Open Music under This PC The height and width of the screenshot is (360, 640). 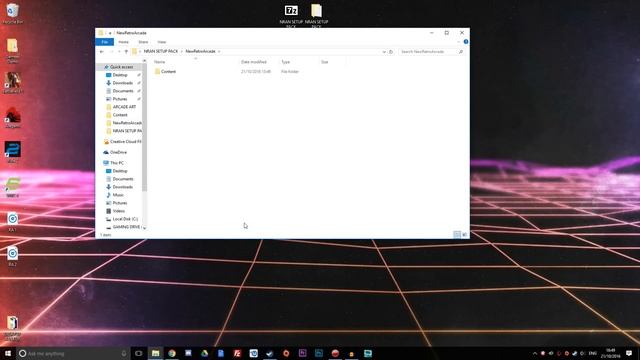118,195
